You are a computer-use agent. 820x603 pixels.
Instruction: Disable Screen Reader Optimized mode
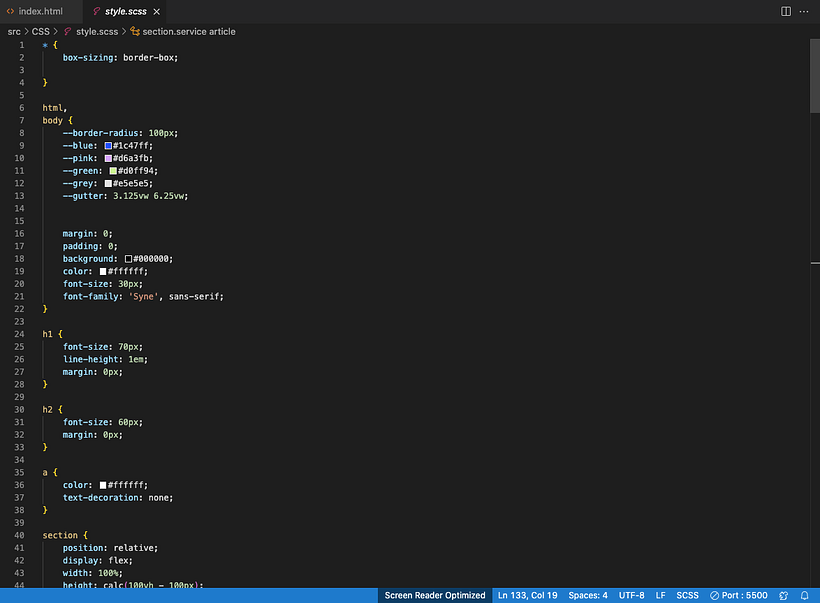tap(435, 594)
